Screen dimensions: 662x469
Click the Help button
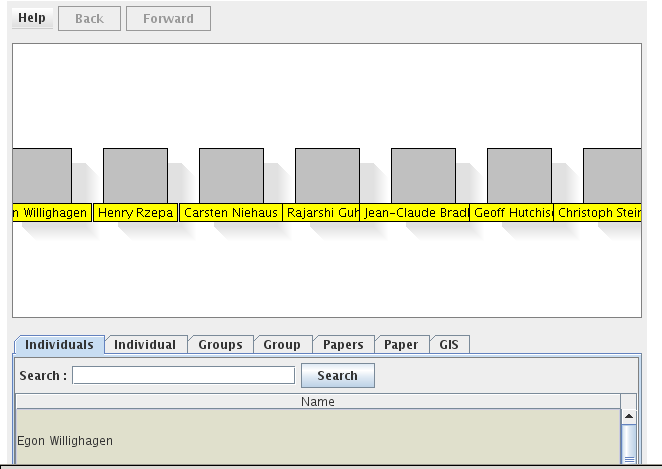[32, 19]
